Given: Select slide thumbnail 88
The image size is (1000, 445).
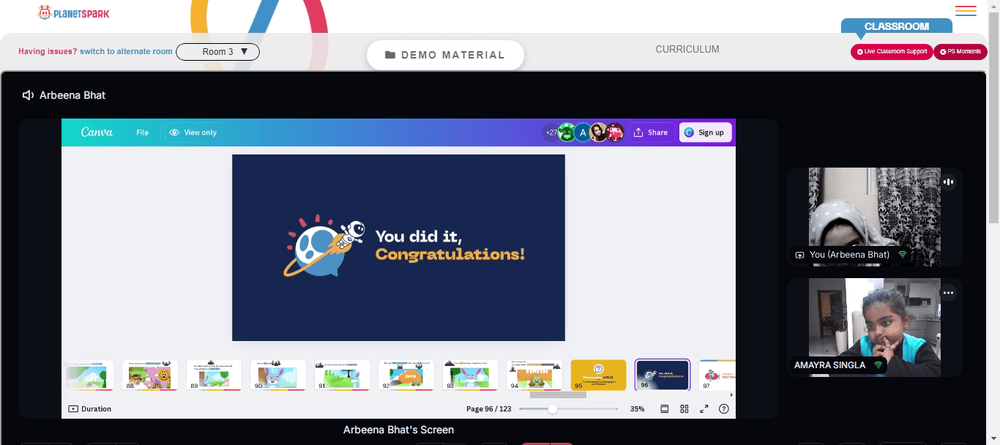Looking at the screenshot, I should (x=150, y=375).
